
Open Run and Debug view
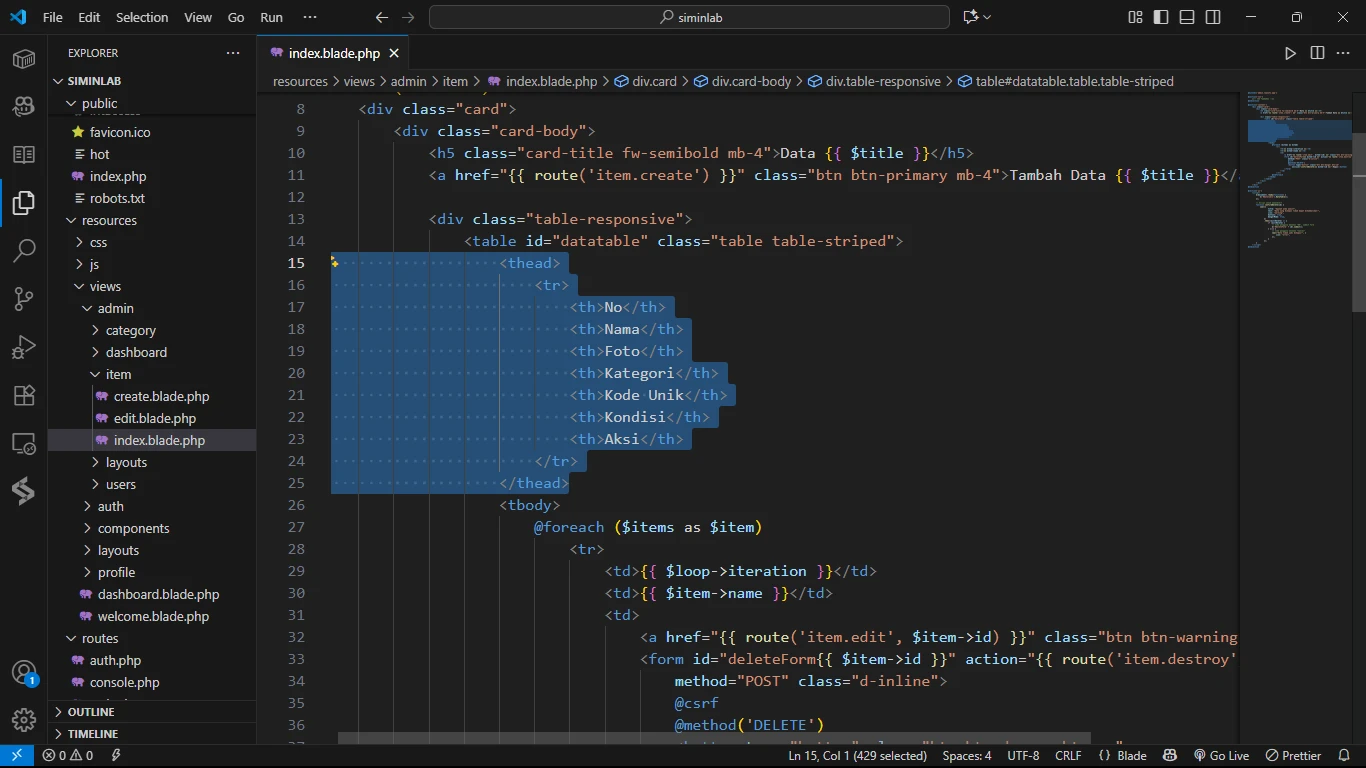pos(24,347)
